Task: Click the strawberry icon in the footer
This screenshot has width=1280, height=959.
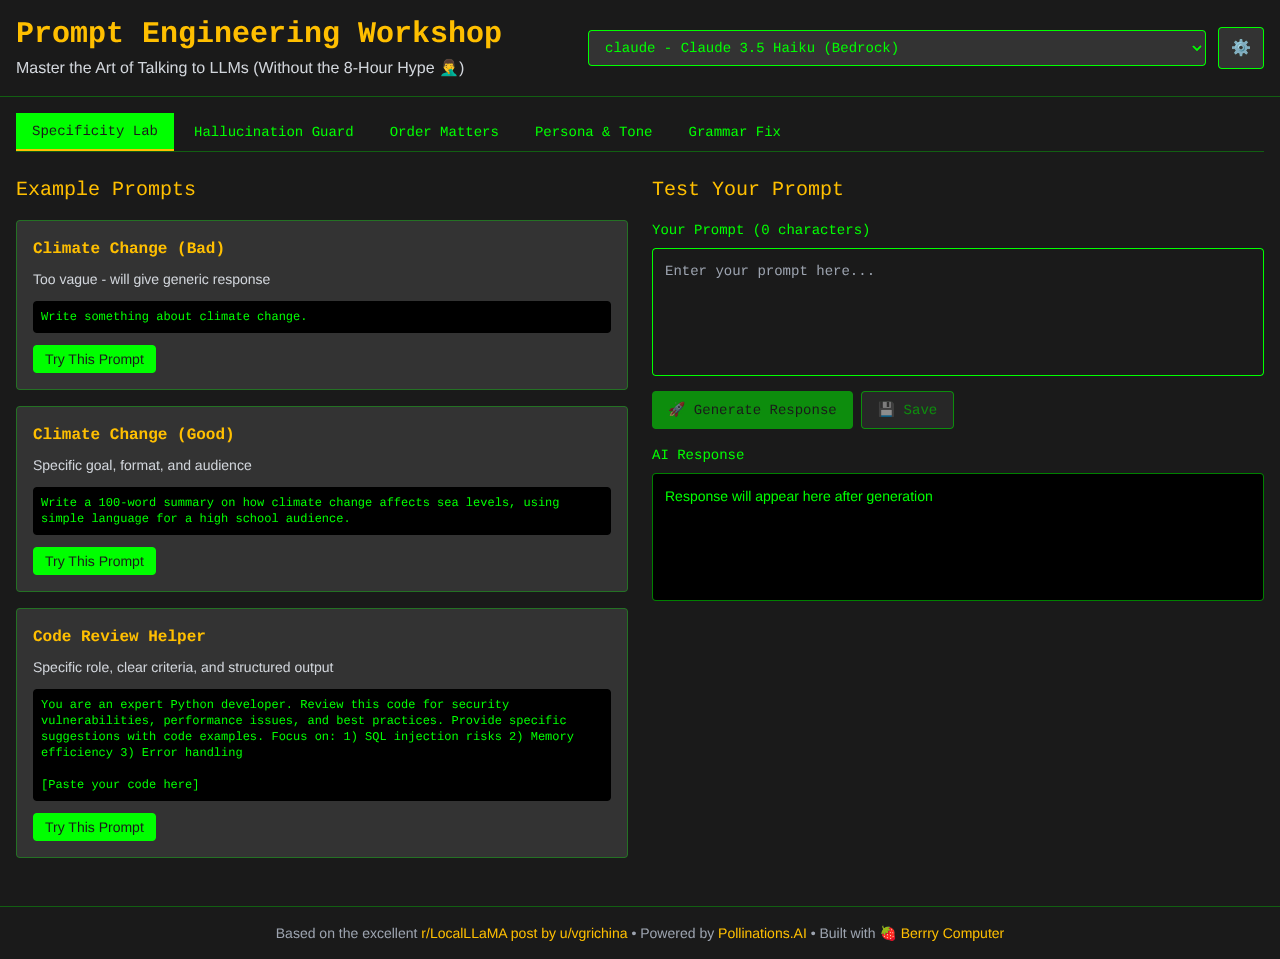Action: [888, 933]
